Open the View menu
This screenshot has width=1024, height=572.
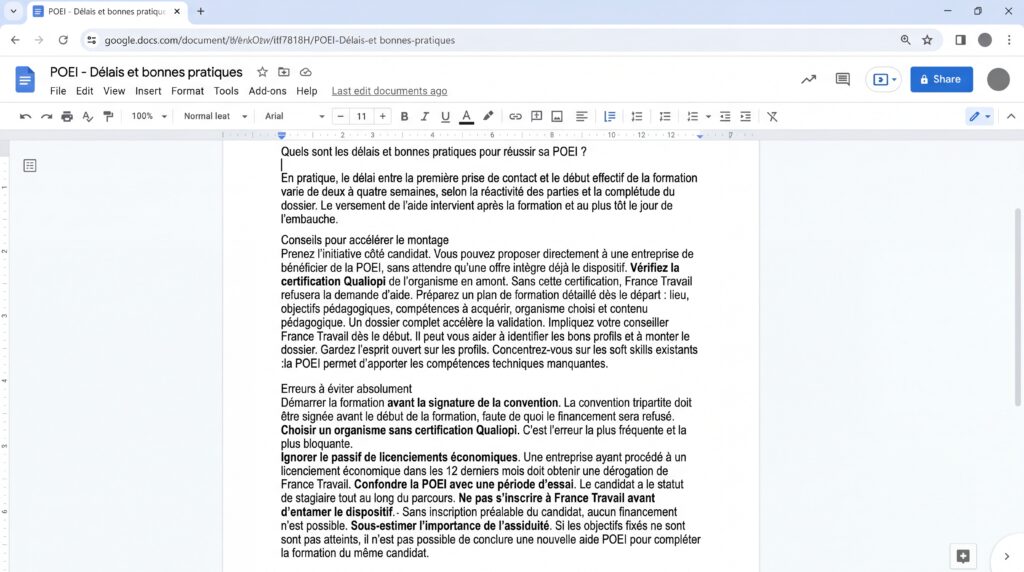[x=114, y=91]
